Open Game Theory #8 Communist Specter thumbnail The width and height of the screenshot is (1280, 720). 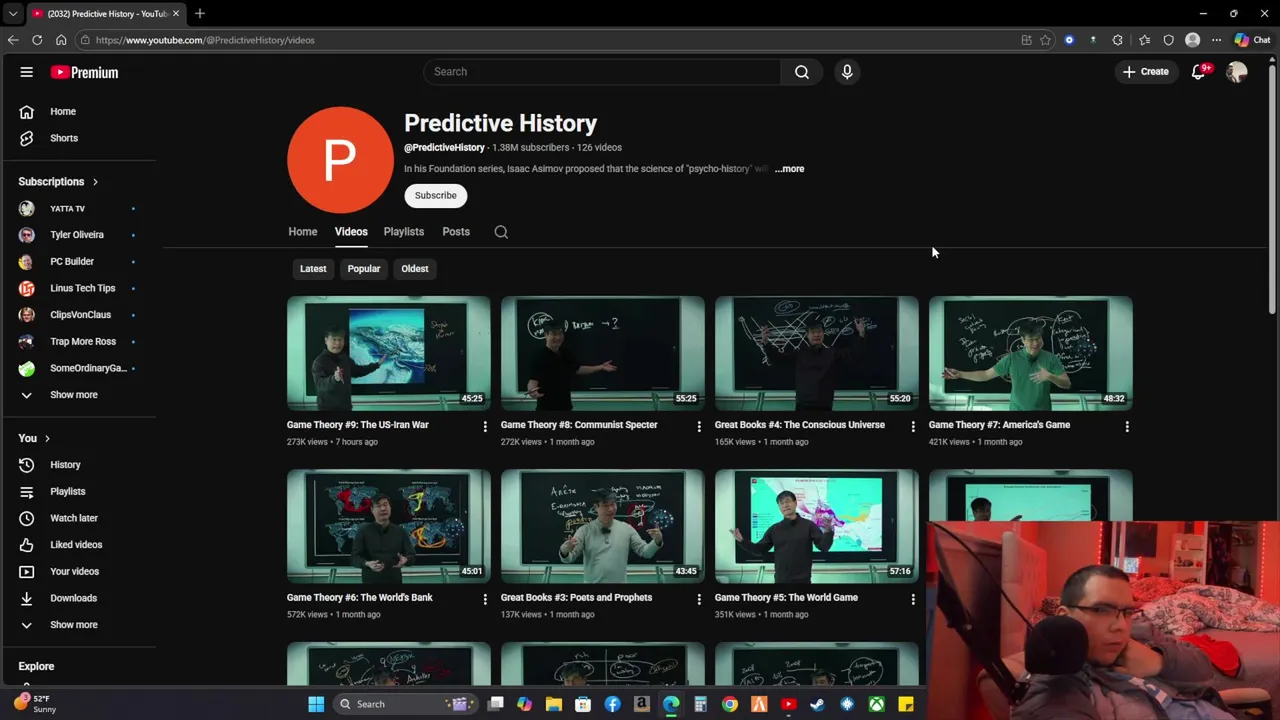603,353
